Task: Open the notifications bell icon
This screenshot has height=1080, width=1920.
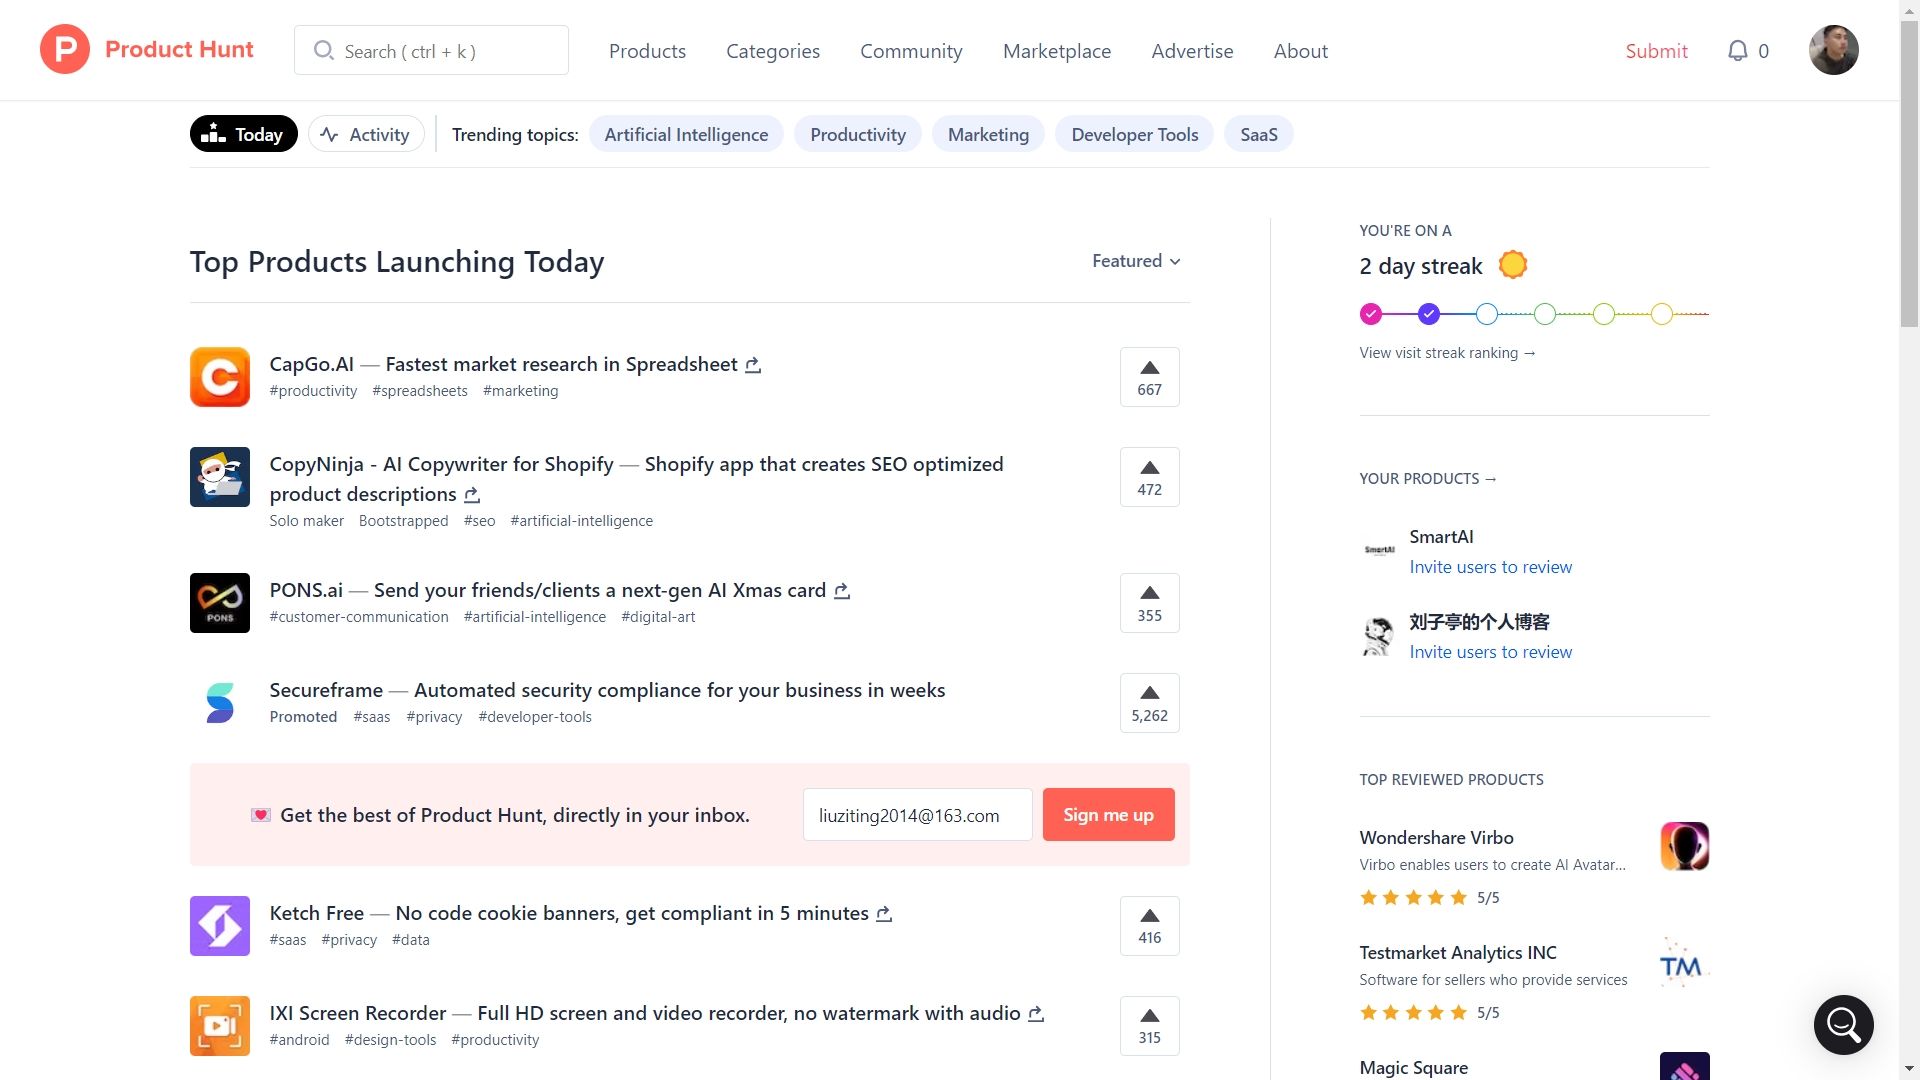Action: (1738, 51)
